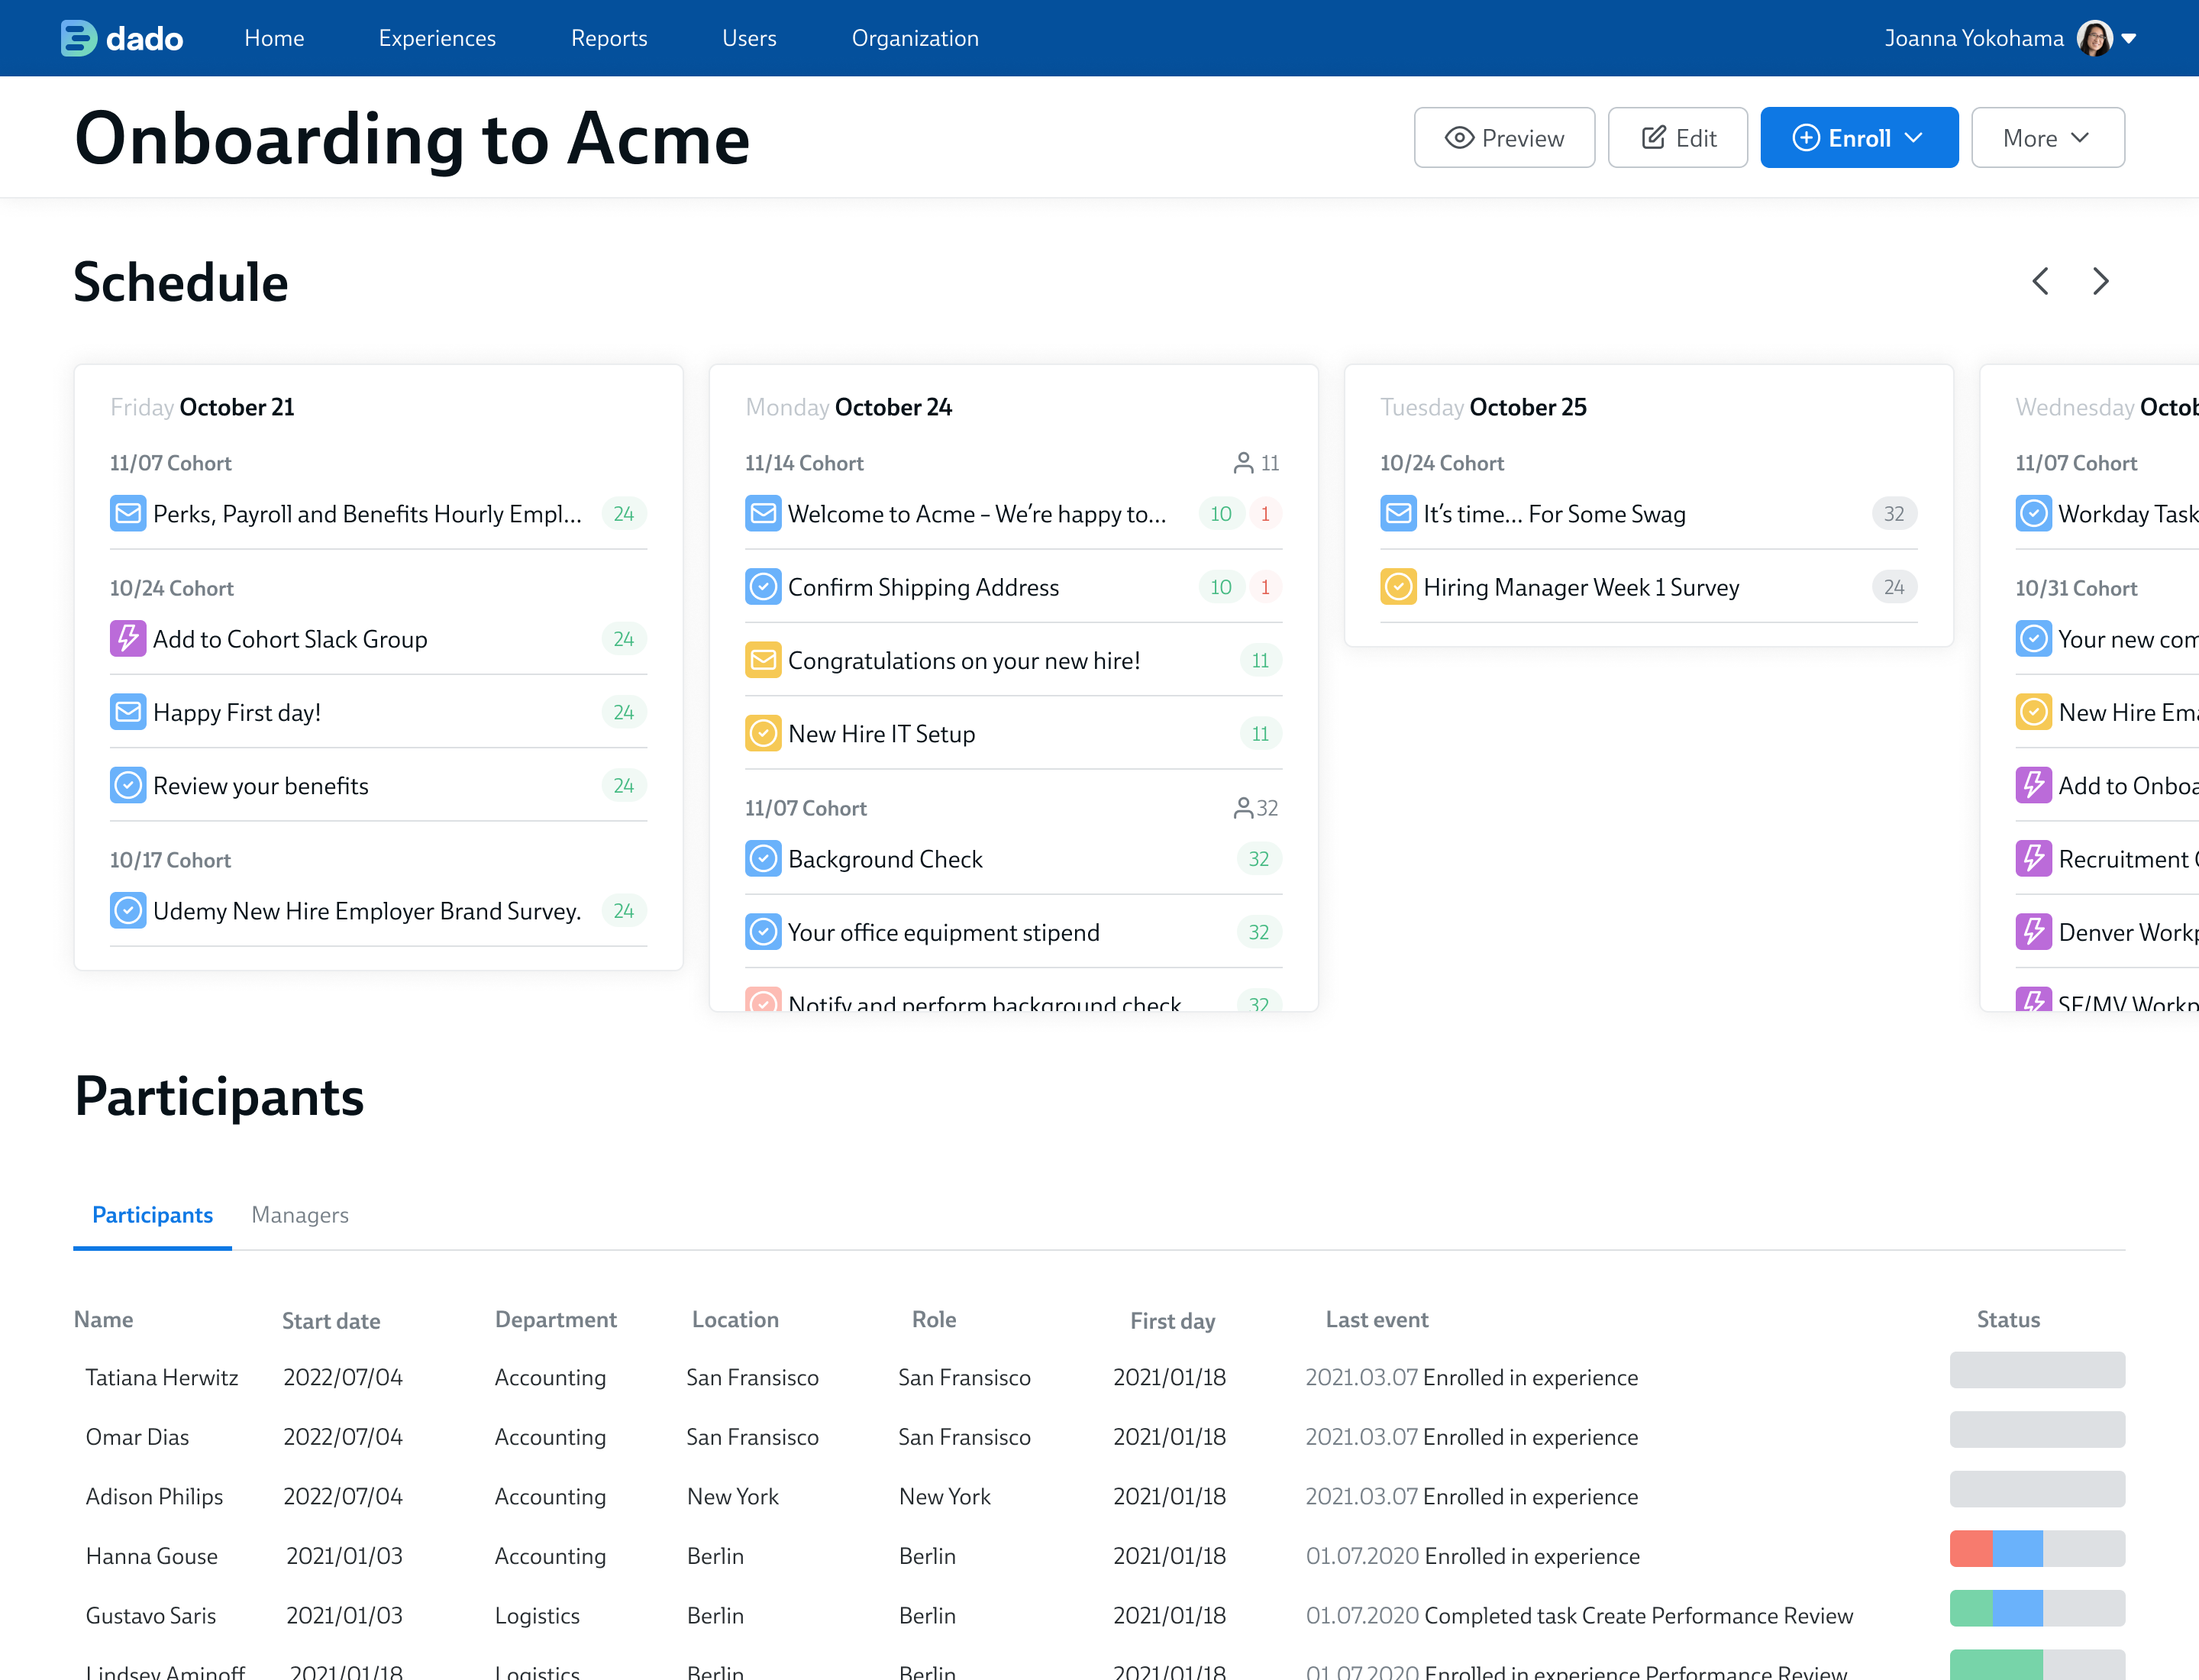Click yellow email icon for Congratulations on your new hire!
Screen dimensions: 2199x1680
tap(763, 660)
